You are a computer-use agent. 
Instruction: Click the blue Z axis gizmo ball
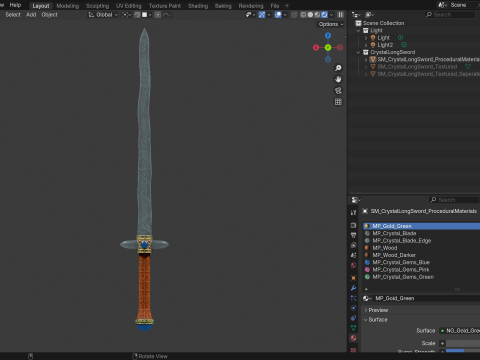click(x=328, y=36)
